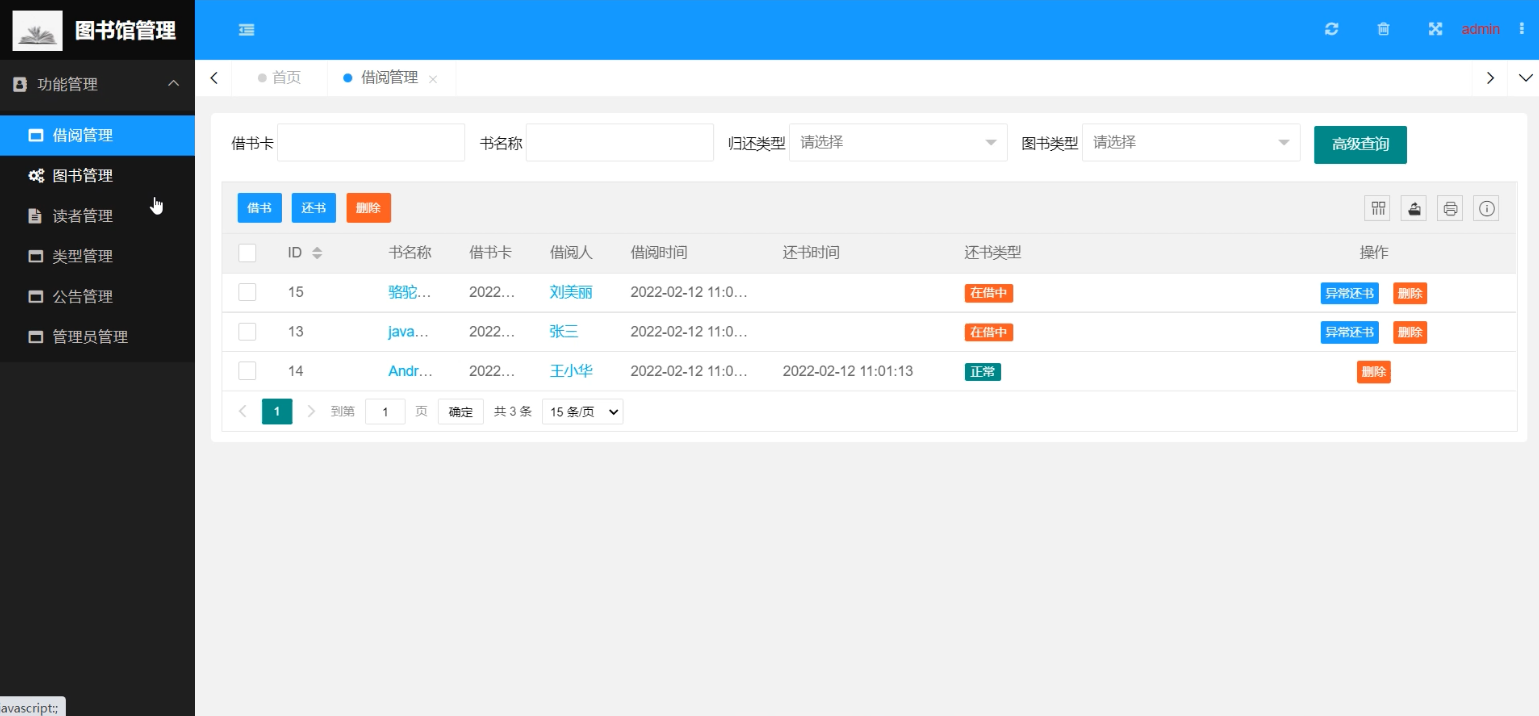
Task: Open the 归还类型 dropdown
Action: pos(898,142)
